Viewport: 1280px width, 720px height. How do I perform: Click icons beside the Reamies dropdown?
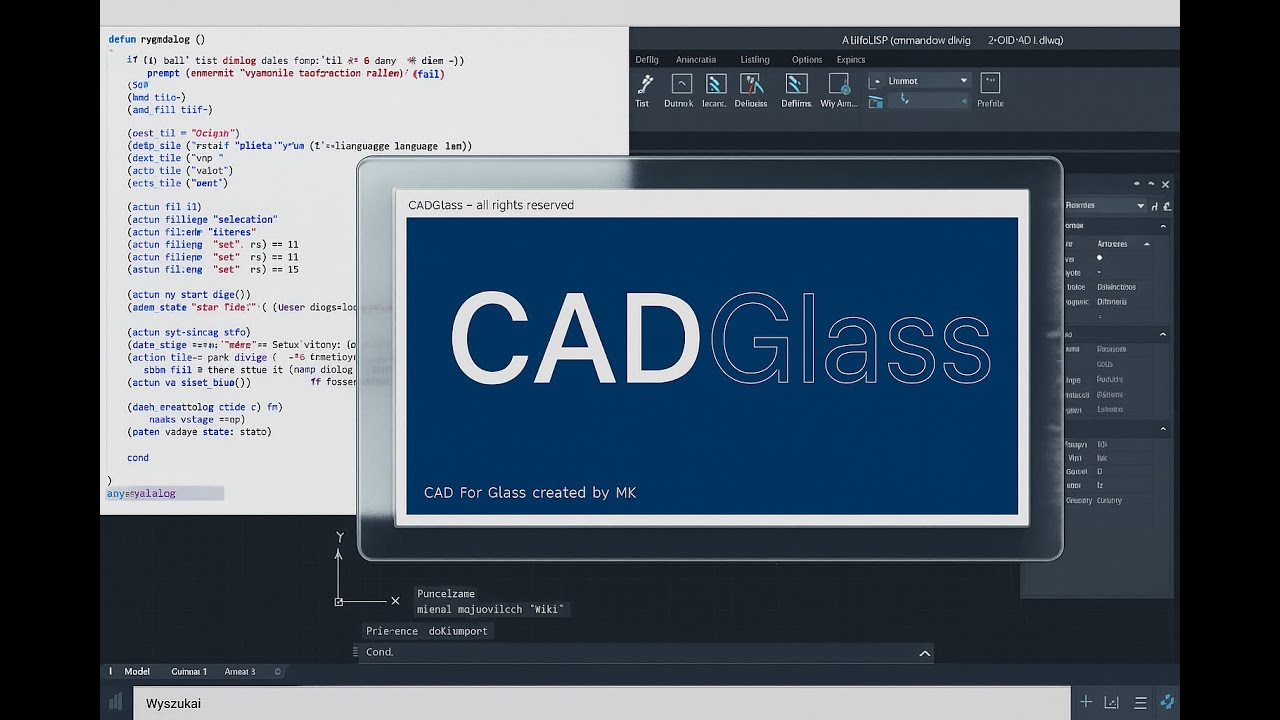coord(1161,206)
